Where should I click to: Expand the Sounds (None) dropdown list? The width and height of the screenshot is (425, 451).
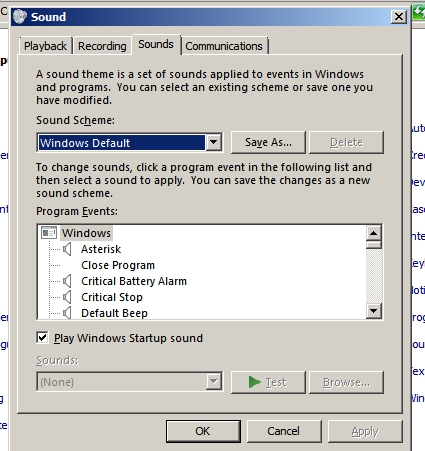pos(213,382)
